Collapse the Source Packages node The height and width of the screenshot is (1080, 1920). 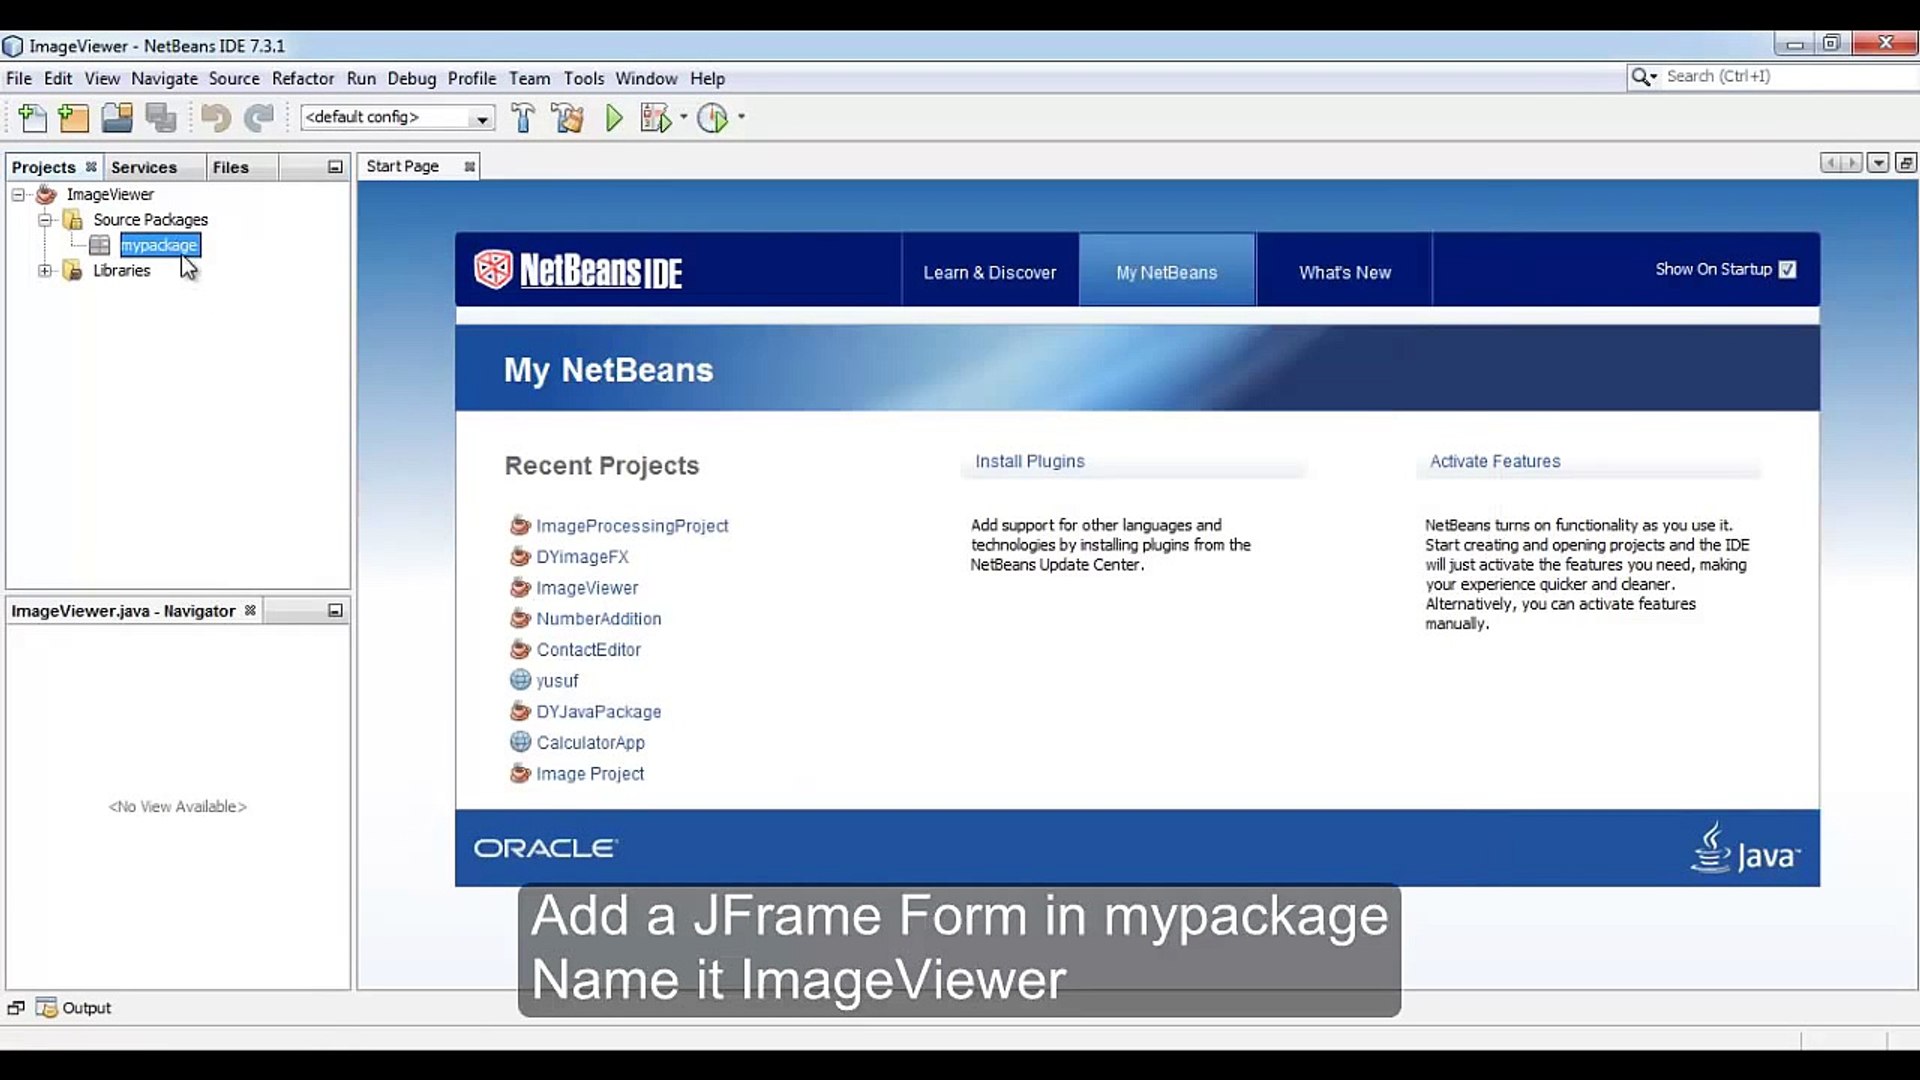point(44,219)
